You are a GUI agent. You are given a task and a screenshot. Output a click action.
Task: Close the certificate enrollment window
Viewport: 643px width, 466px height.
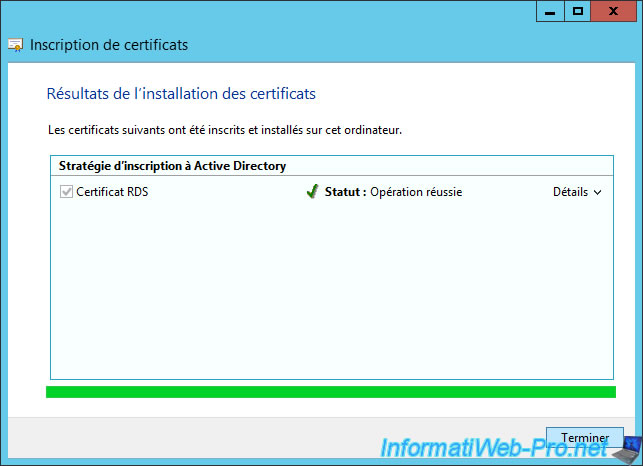click(x=613, y=11)
